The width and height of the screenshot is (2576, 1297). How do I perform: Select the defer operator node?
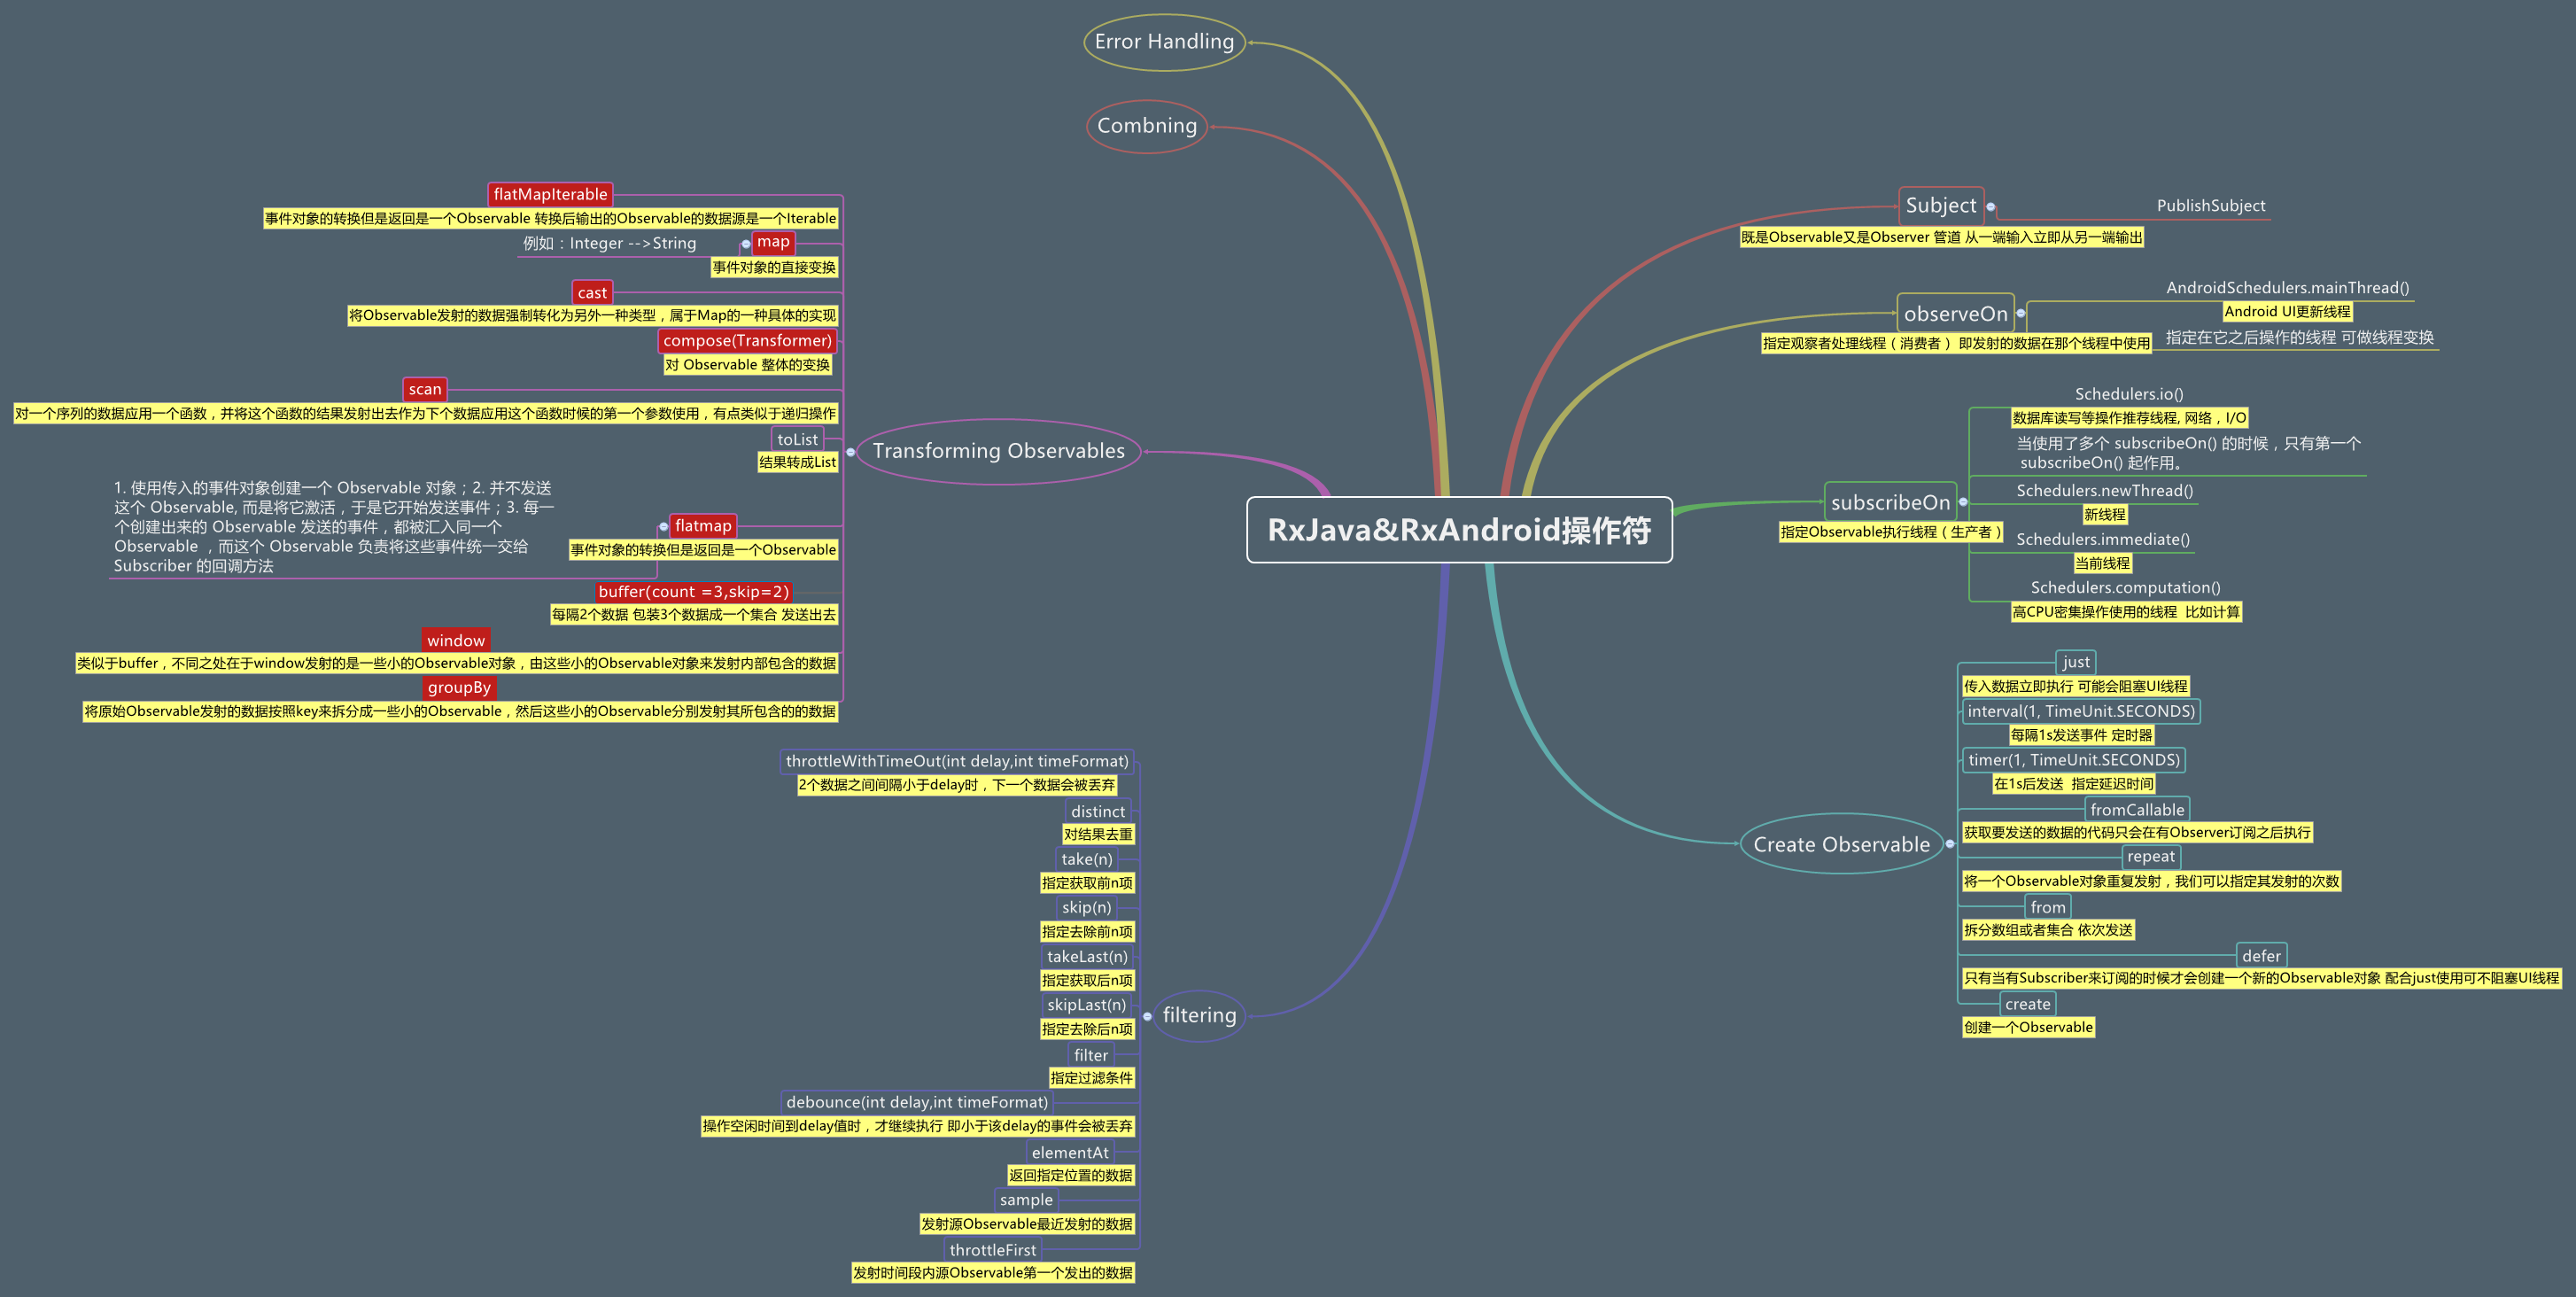click(x=2261, y=955)
